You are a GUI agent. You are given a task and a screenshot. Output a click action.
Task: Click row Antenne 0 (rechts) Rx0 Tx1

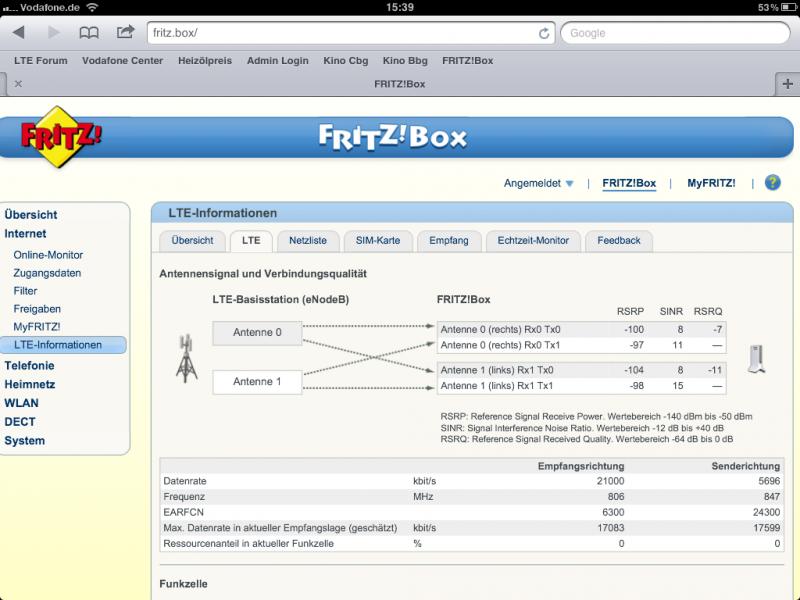click(582, 345)
